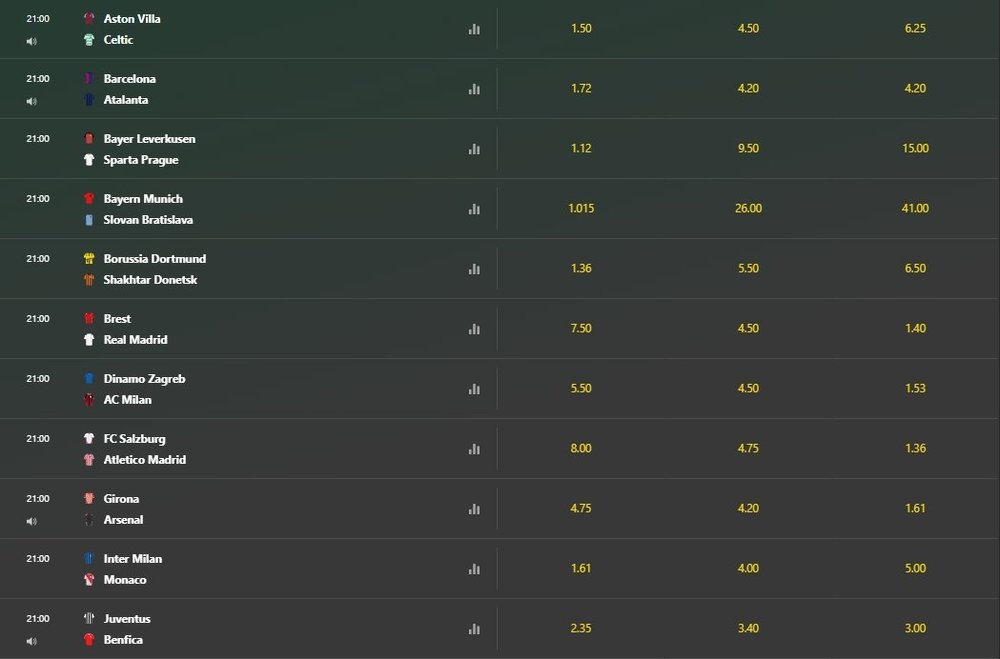
Task: Open stats icon for Inter Milan vs Monaco
Action: [x=474, y=569]
